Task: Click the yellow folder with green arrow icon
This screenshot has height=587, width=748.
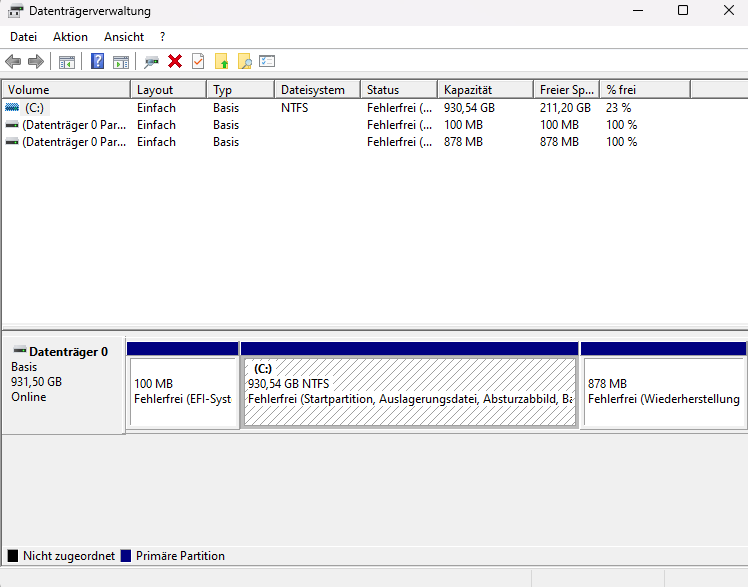Action: click(221, 62)
